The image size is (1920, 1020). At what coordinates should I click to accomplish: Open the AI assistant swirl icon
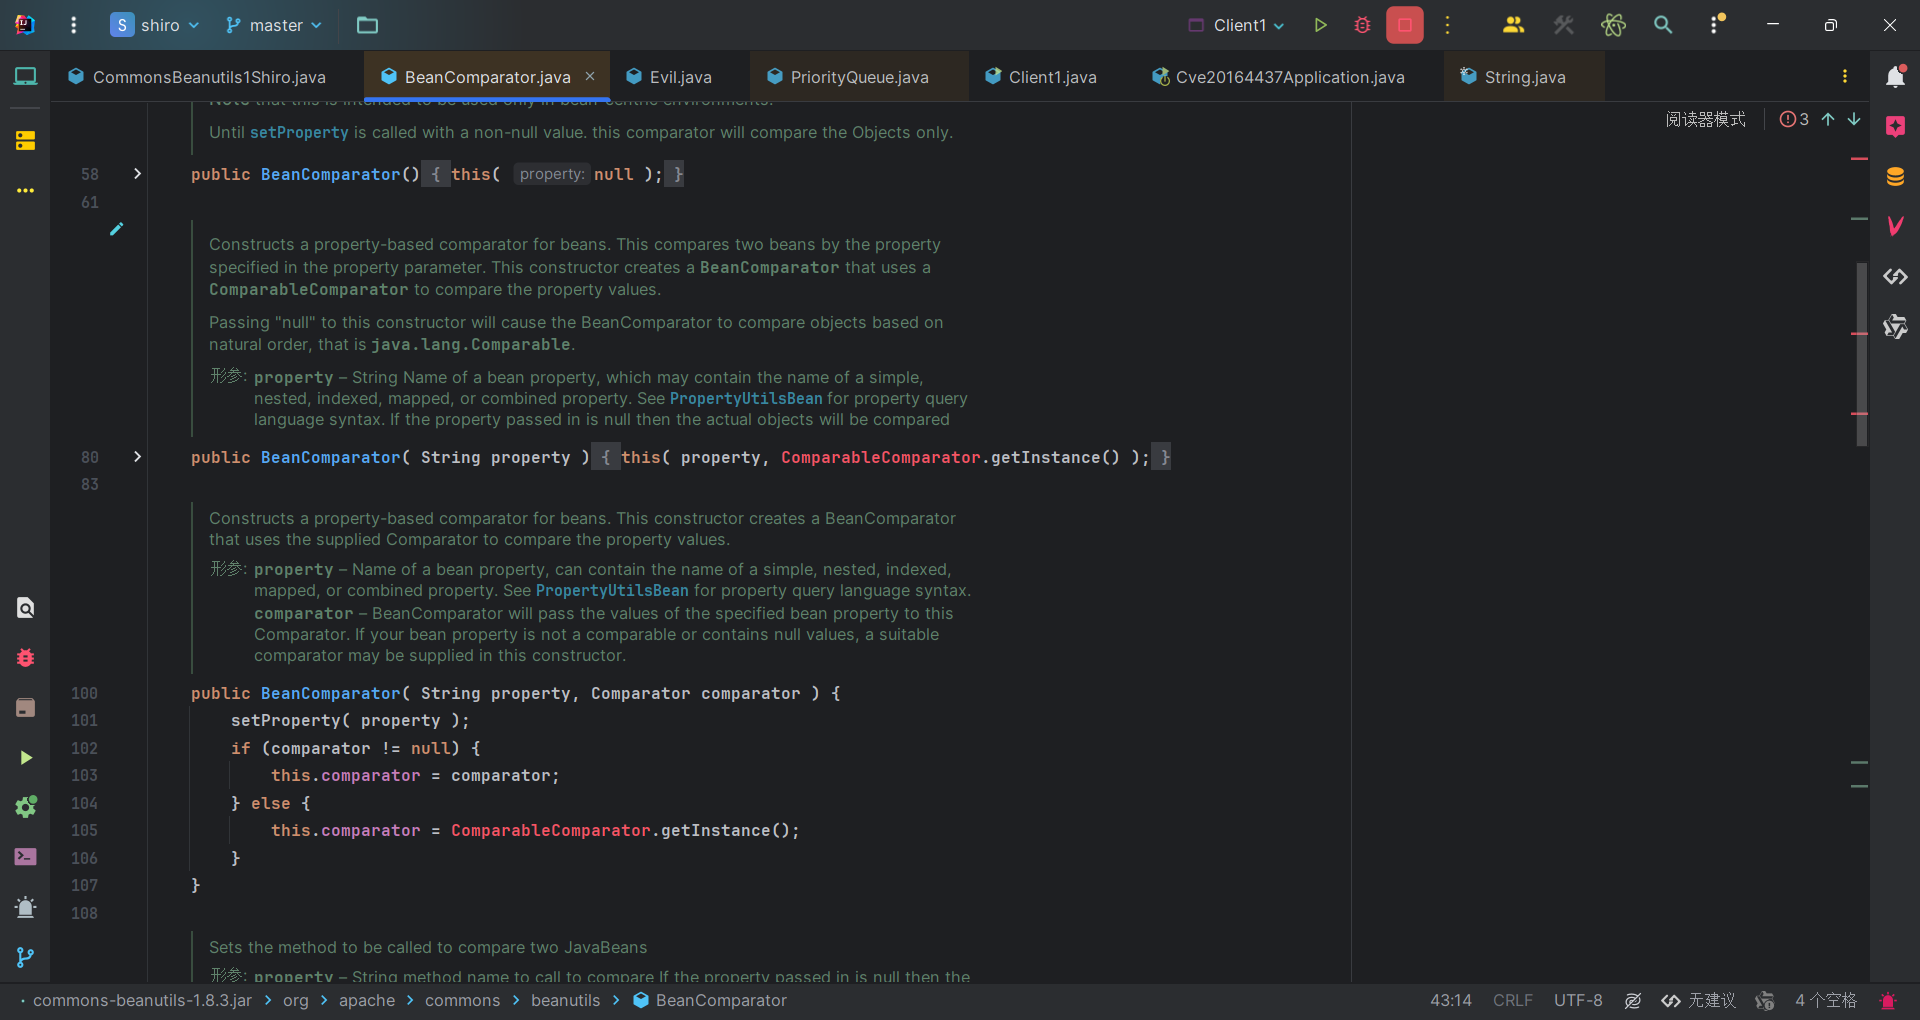coord(1895,326)
